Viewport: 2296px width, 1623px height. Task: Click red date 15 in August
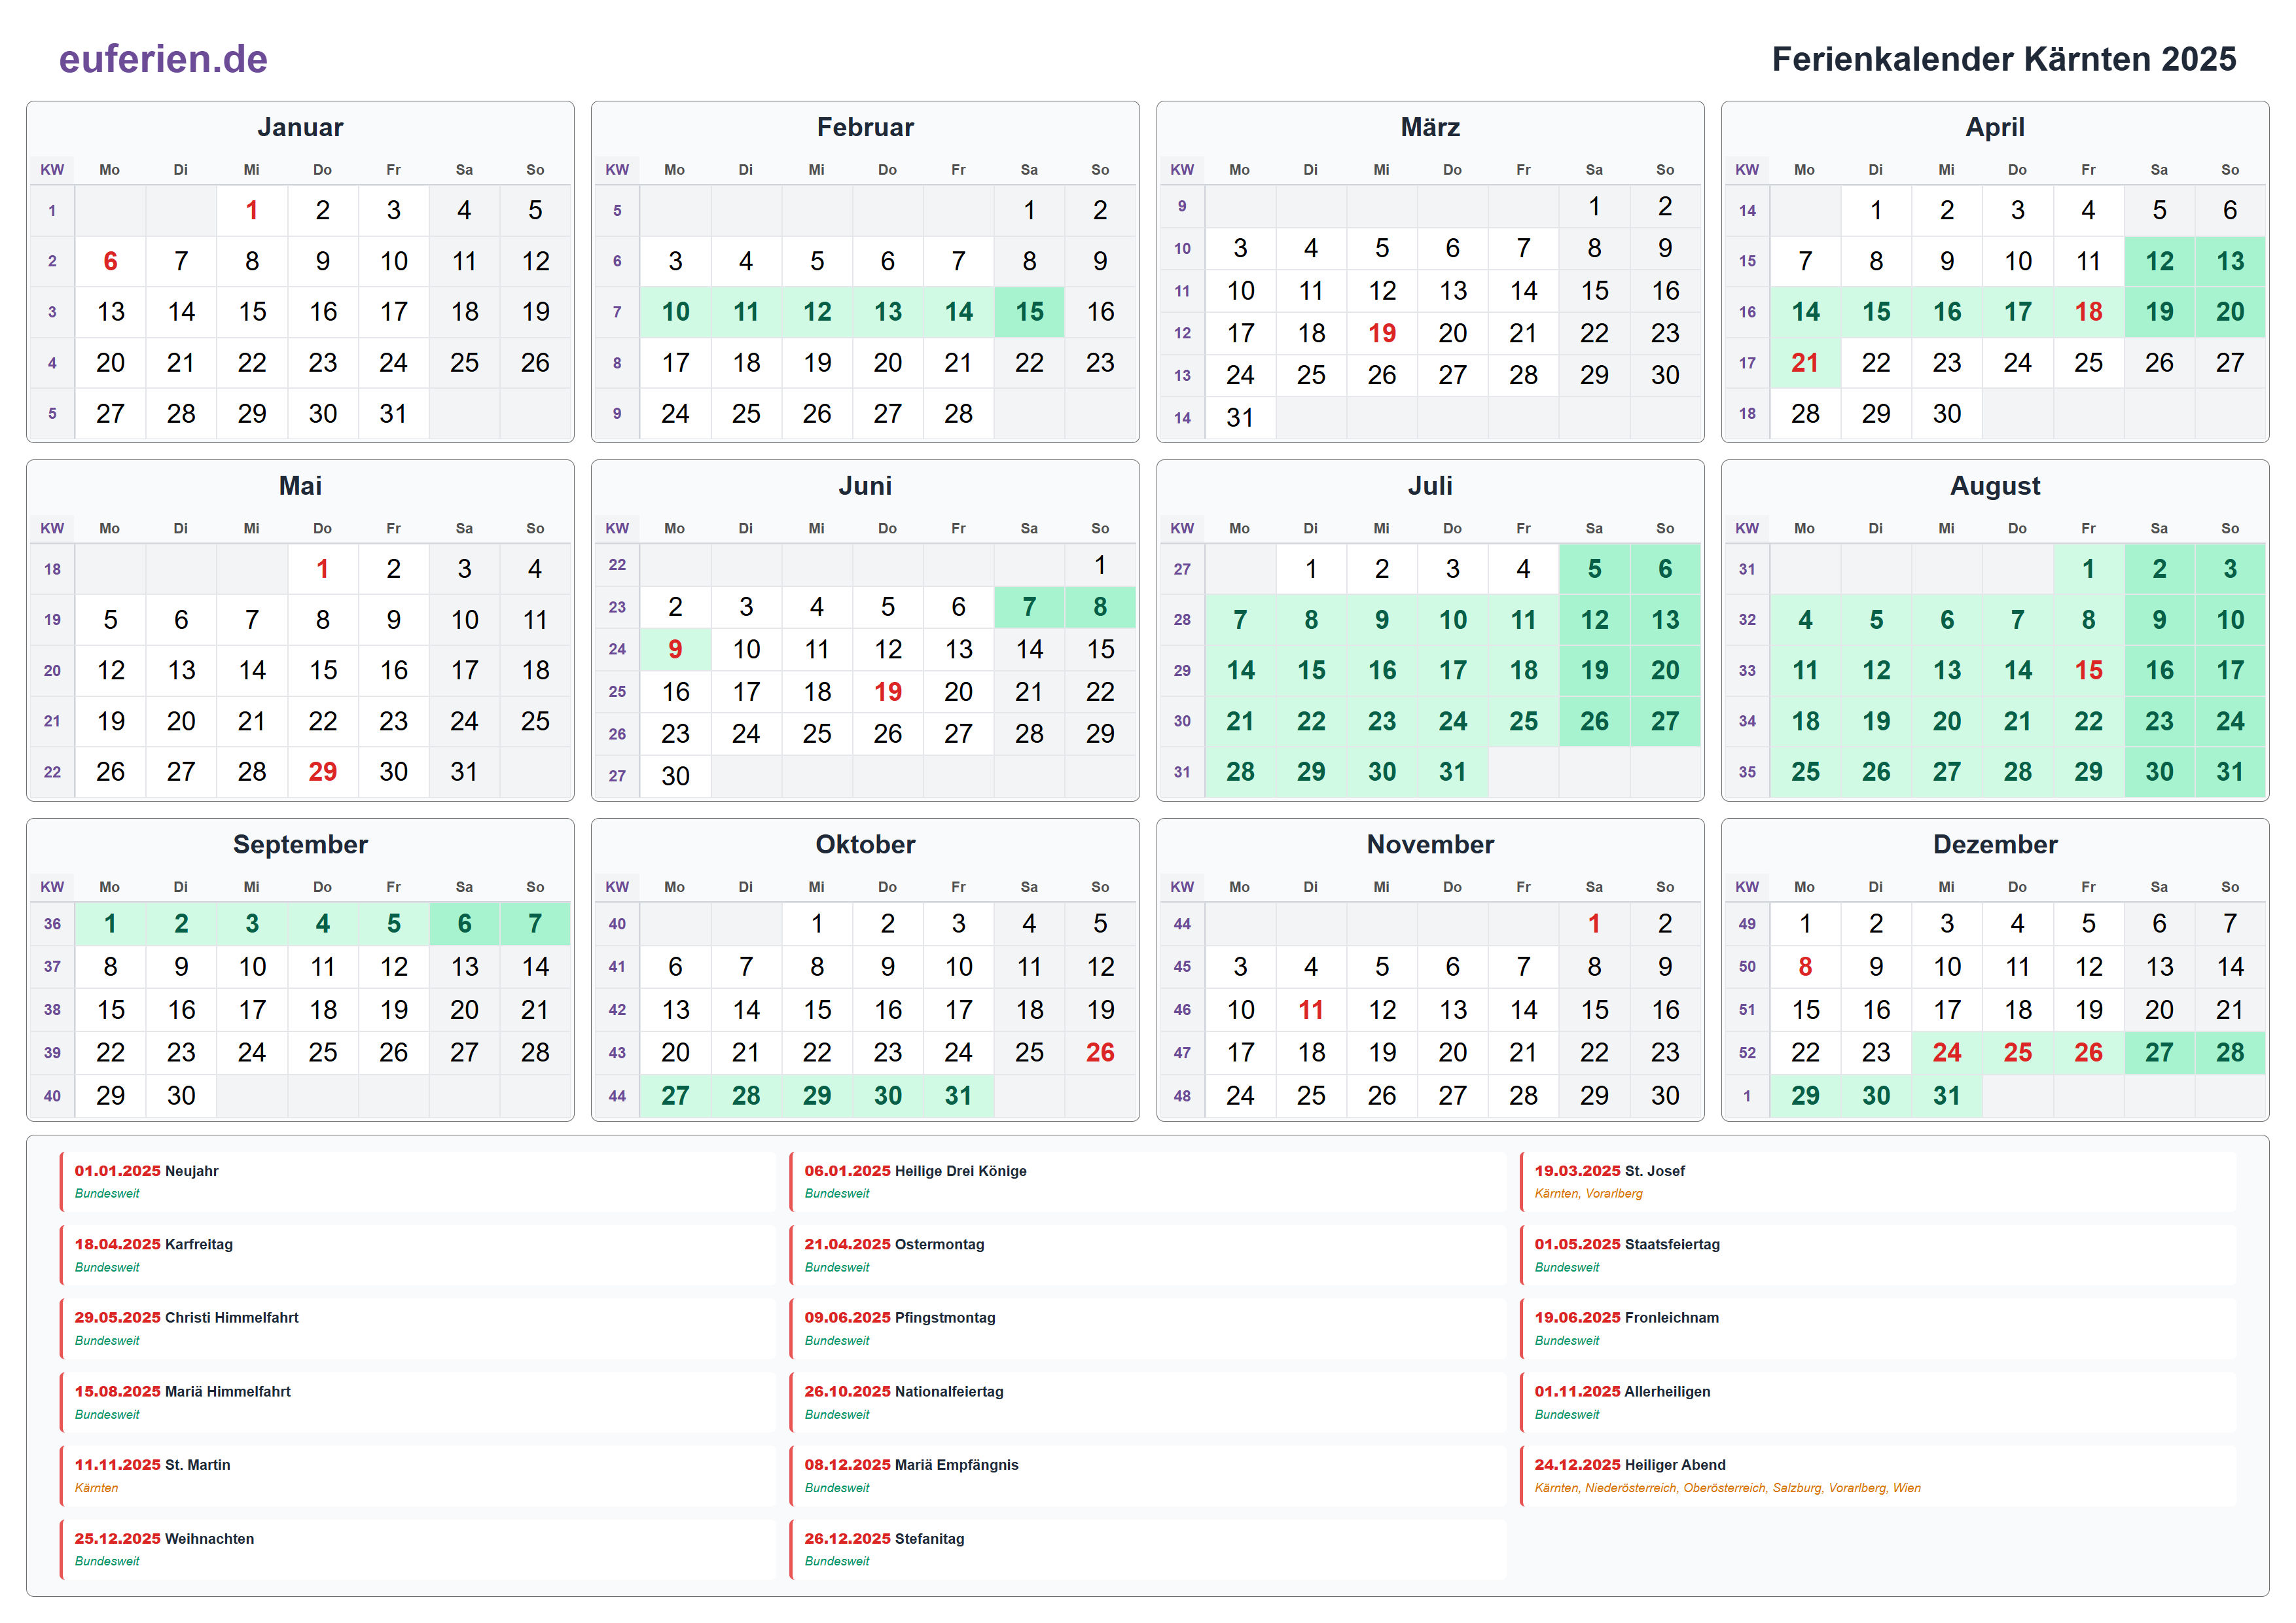click(x=2088, y=670)
